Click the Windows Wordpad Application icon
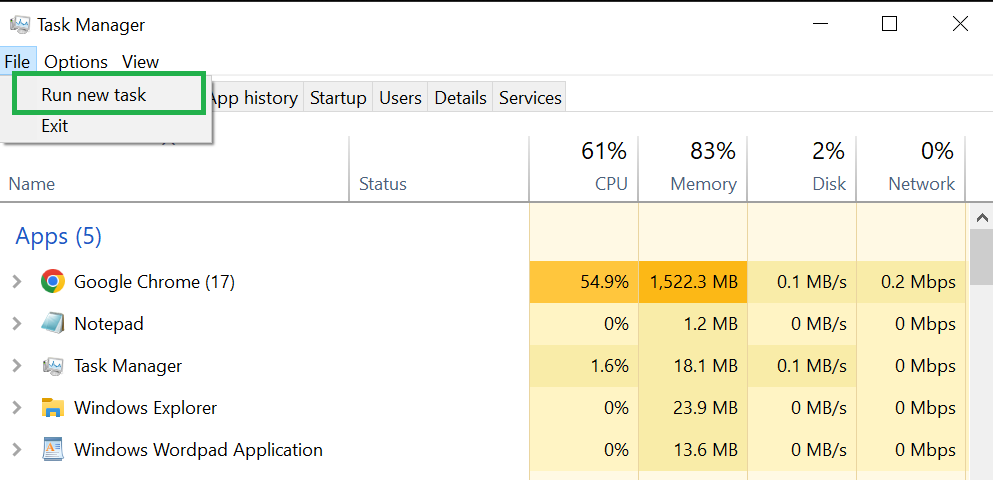Image resolution: width=993 pixels, height=480 pixels. [53, 450]
